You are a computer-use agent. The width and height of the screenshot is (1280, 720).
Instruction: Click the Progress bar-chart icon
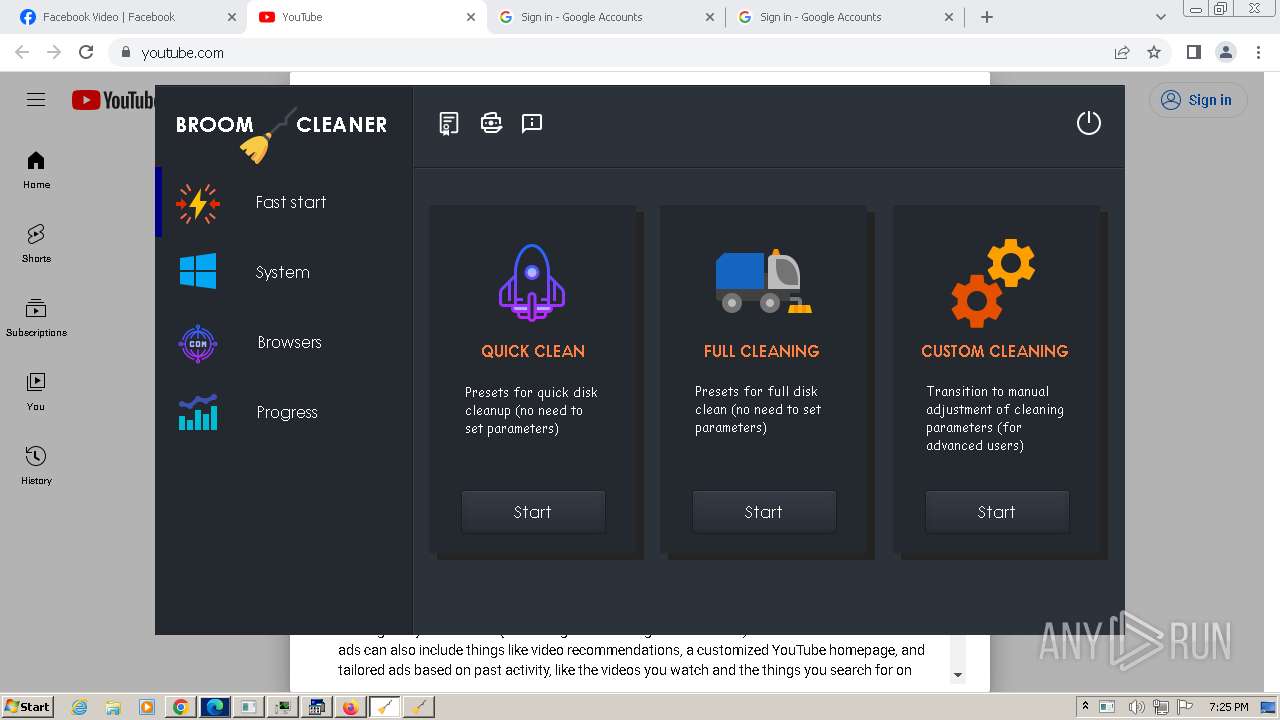[198, 412]
